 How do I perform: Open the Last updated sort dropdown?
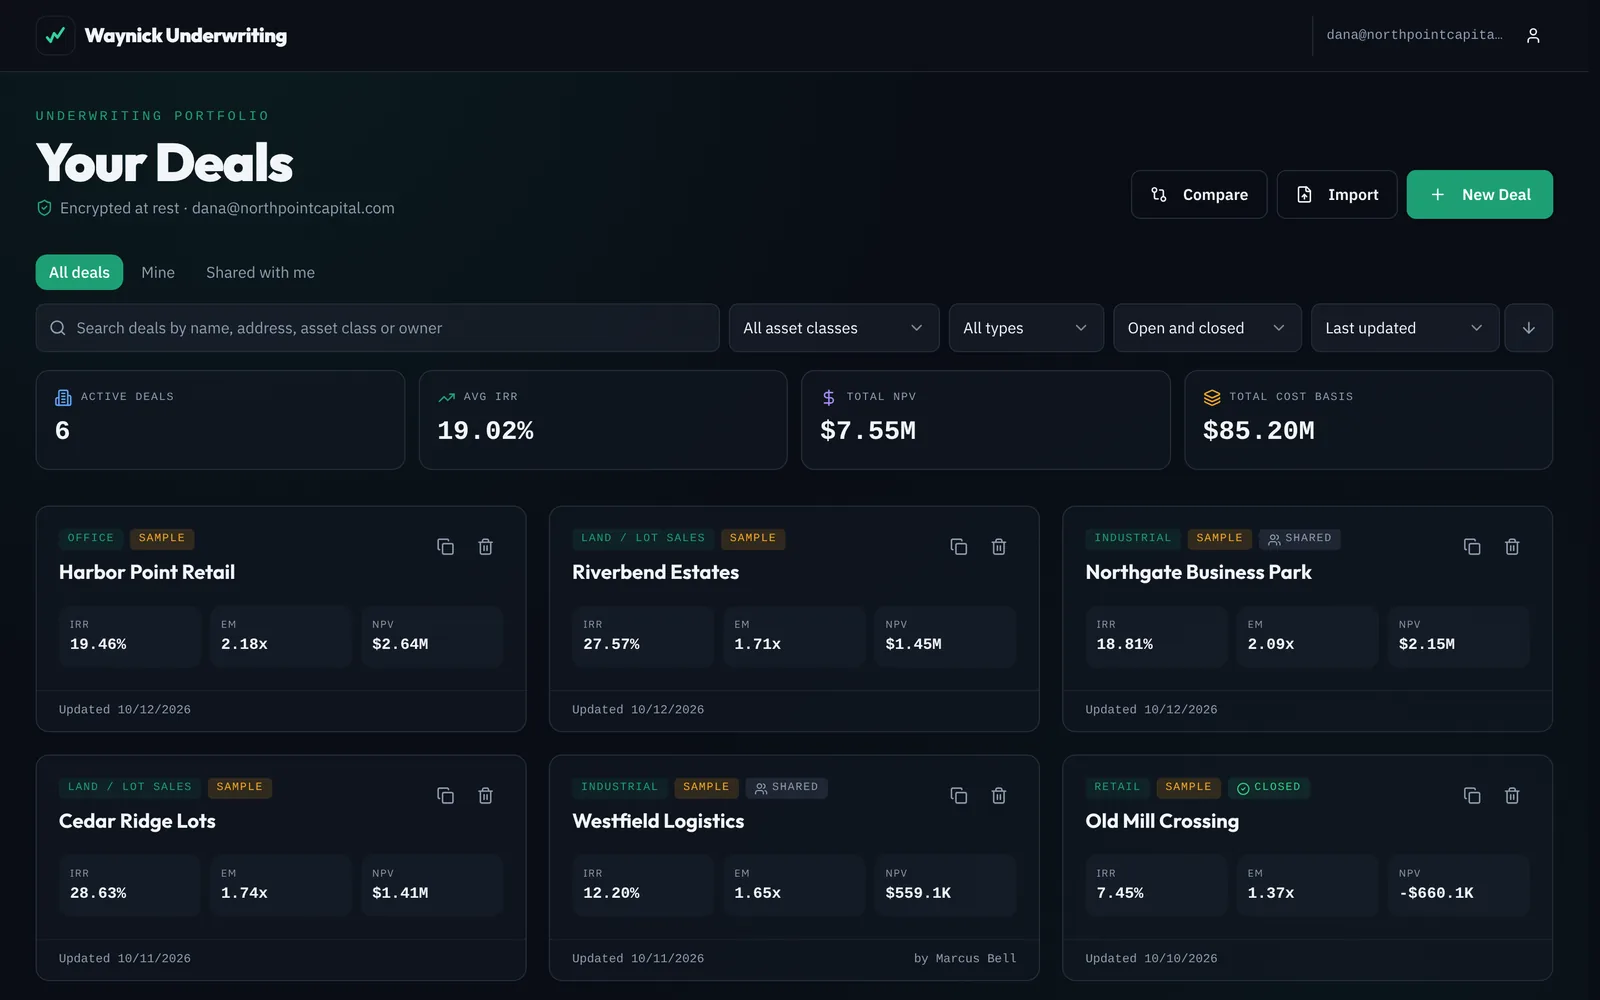pyautogui.click(x=1405, y=328)
